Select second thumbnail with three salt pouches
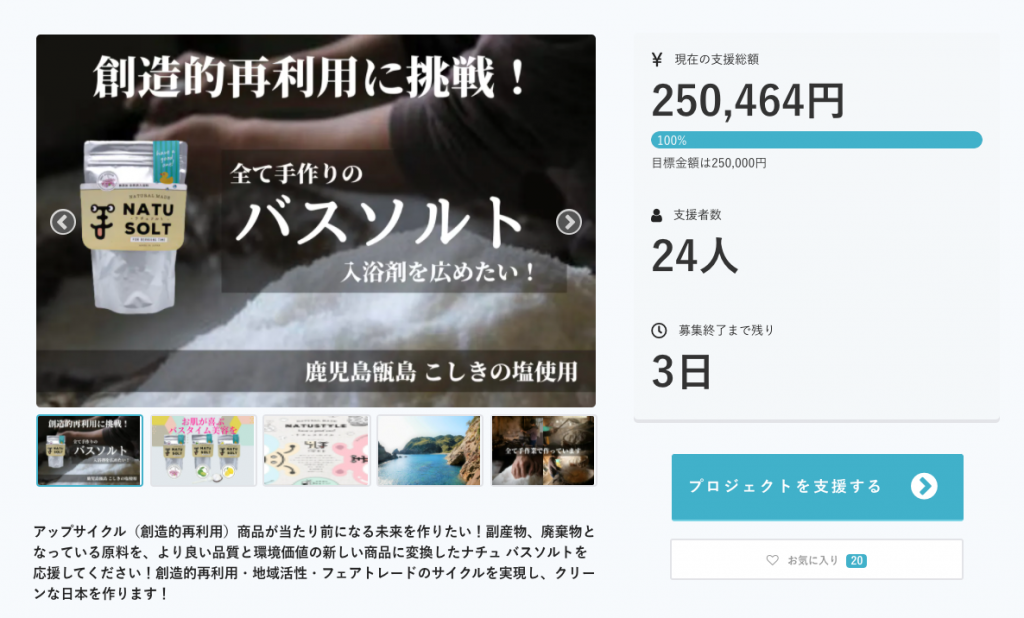This screenshot has height=618, width=1024. click(203, 450)
